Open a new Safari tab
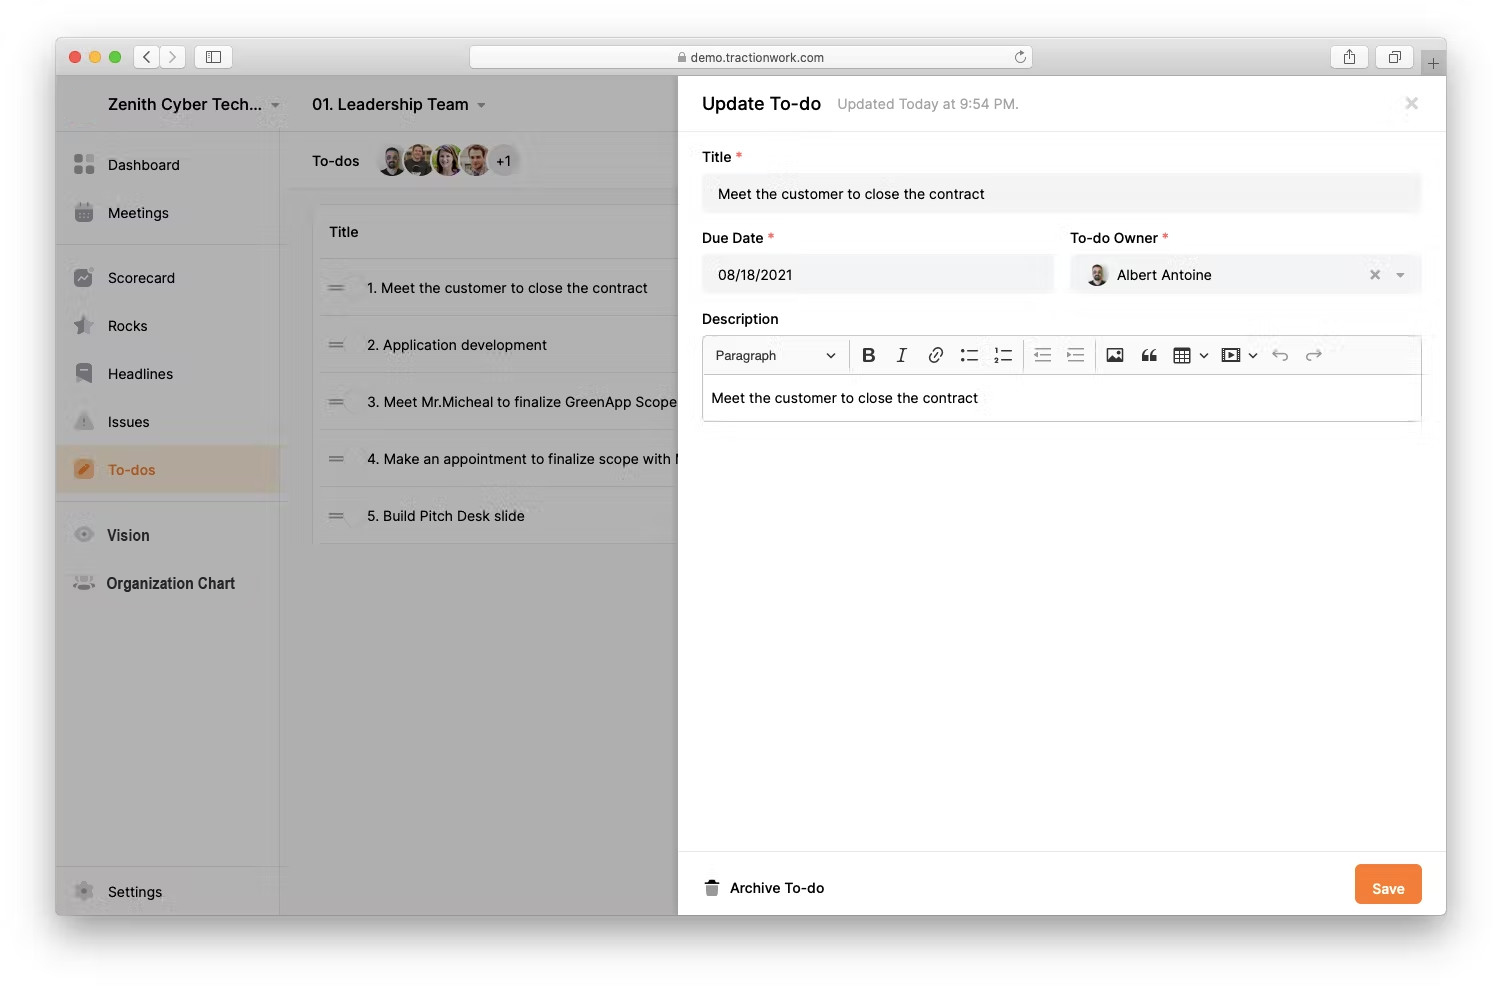 (1433, 63)
